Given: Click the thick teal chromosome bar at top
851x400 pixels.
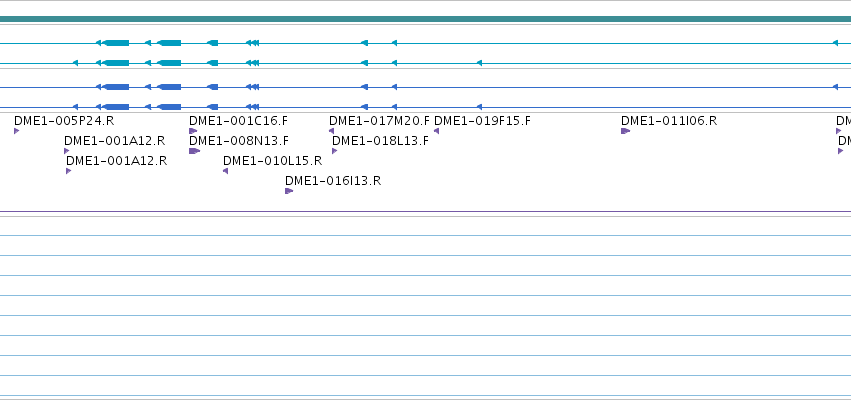Looking at the screenshot, I should pyautogui.click(x=426, y=19).
